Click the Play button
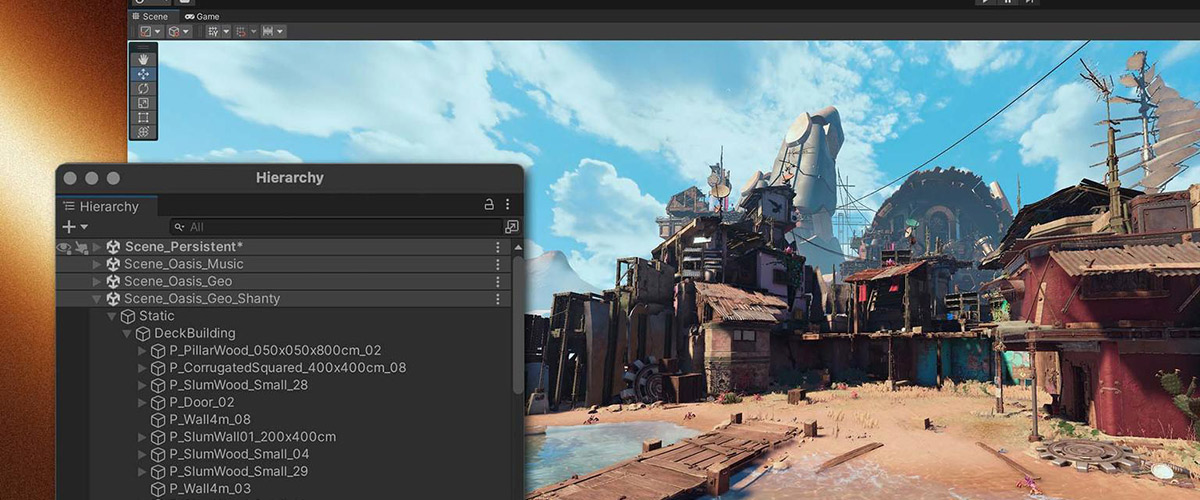1200x500 pixels. click(x=985, y=2)
